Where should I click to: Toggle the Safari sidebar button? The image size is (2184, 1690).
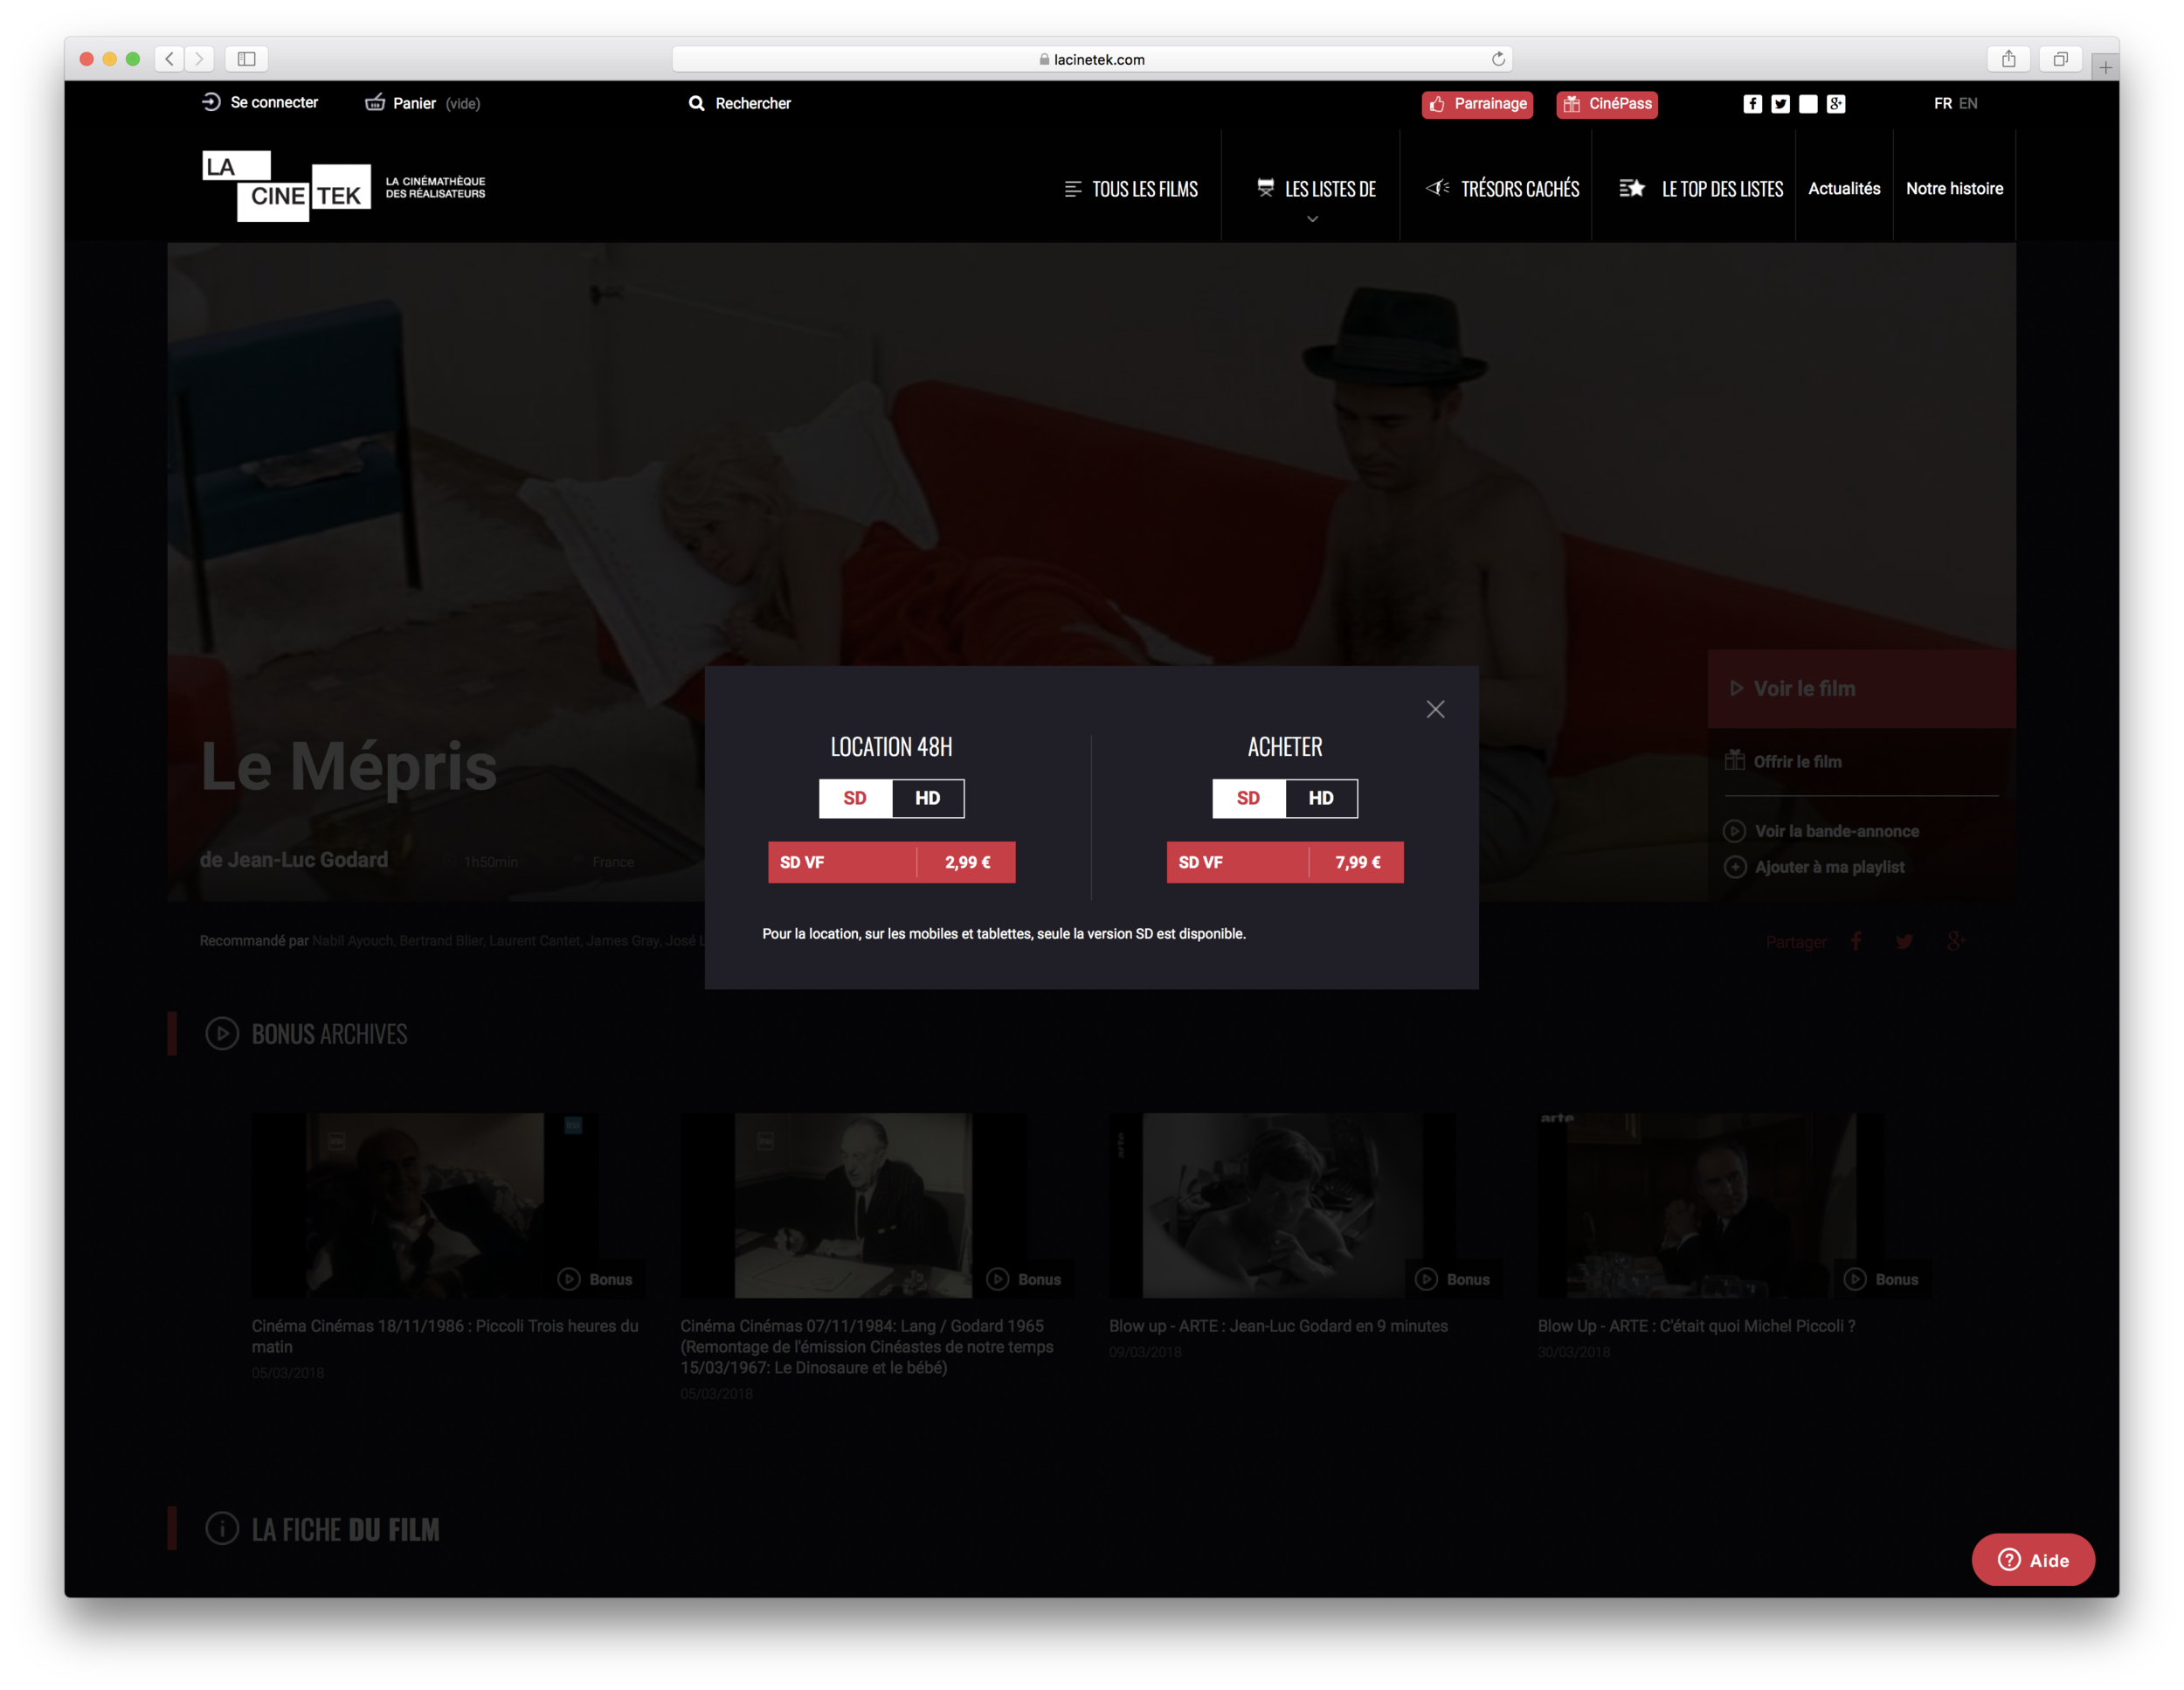246,59
